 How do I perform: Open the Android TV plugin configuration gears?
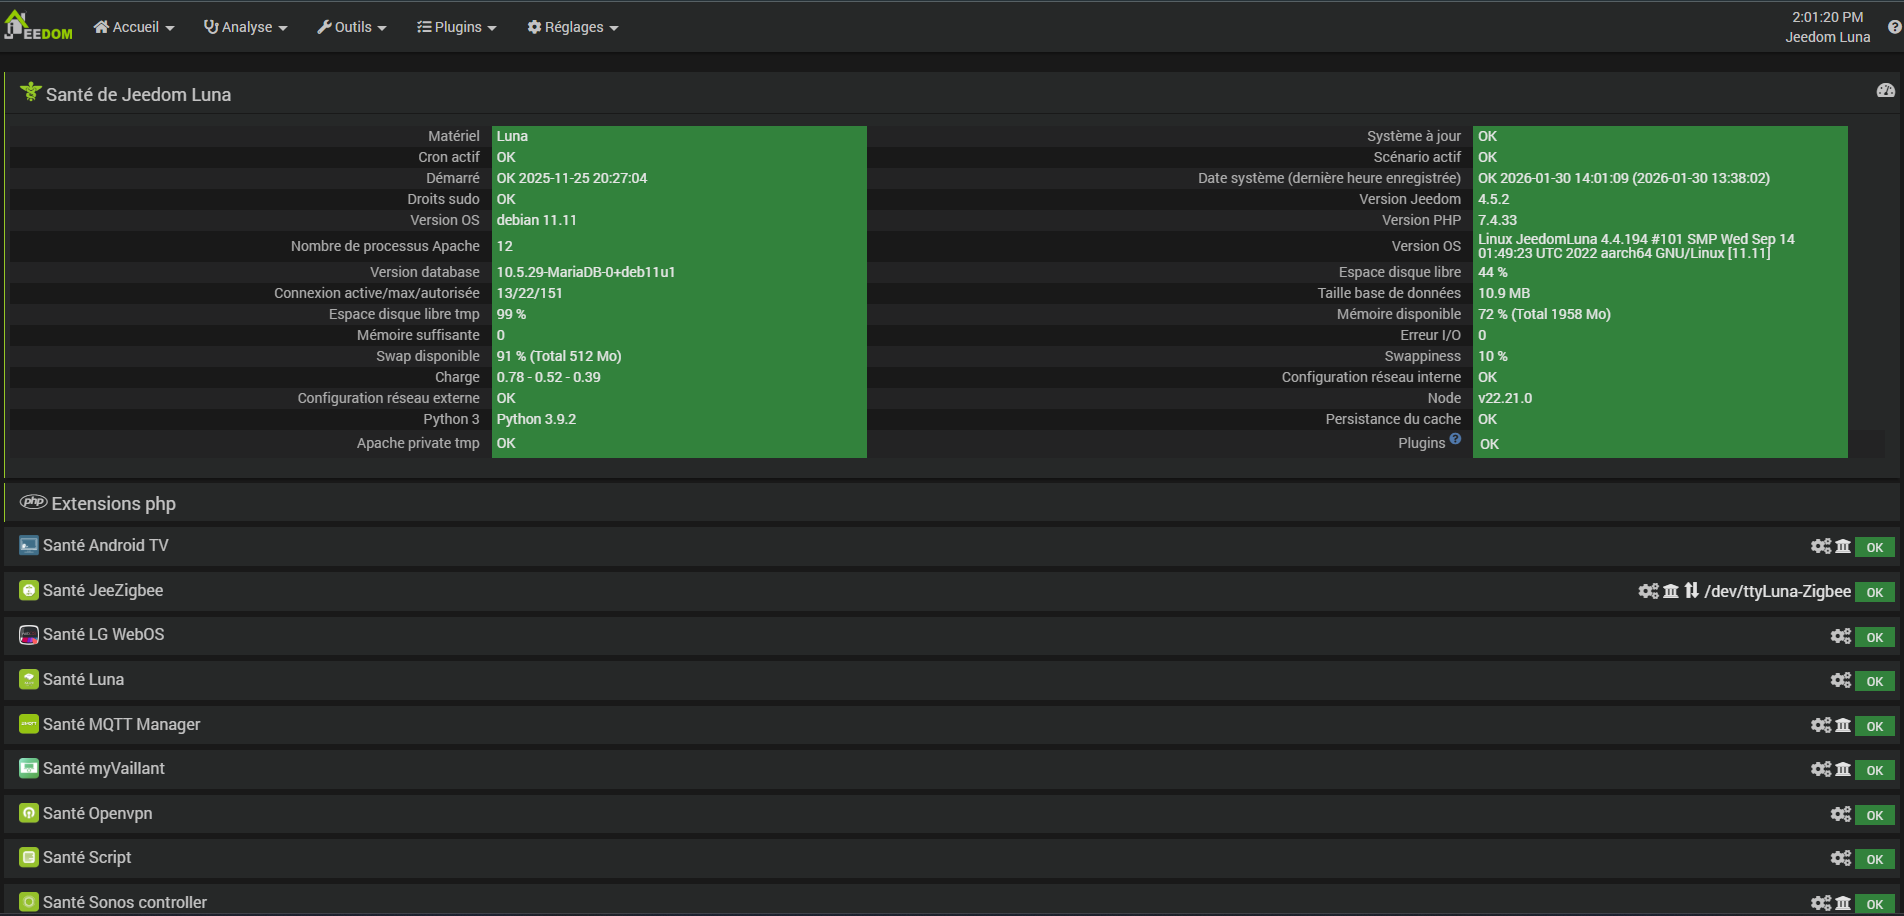(1820, 546)
